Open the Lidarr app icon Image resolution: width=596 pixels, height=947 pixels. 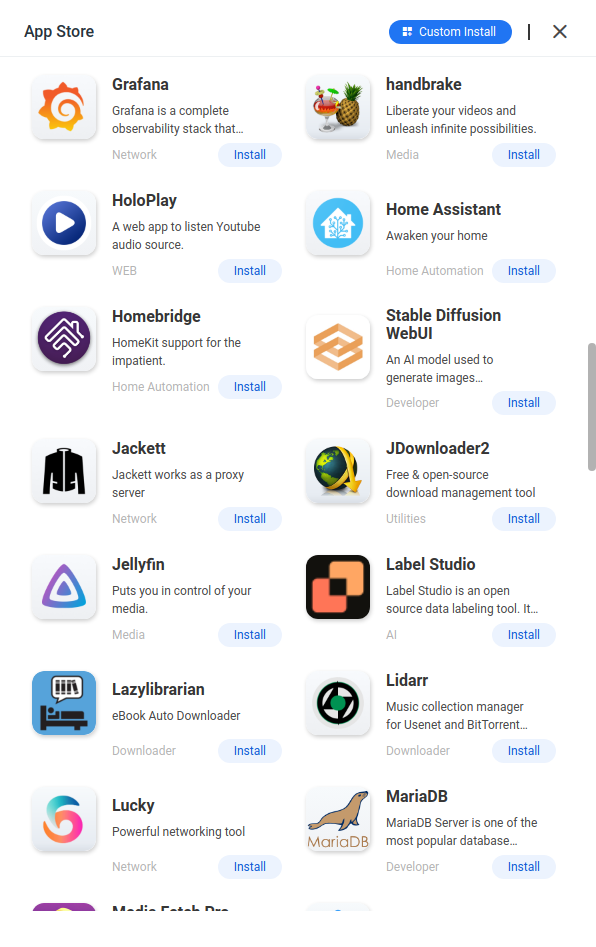click(x=338, y=703)
